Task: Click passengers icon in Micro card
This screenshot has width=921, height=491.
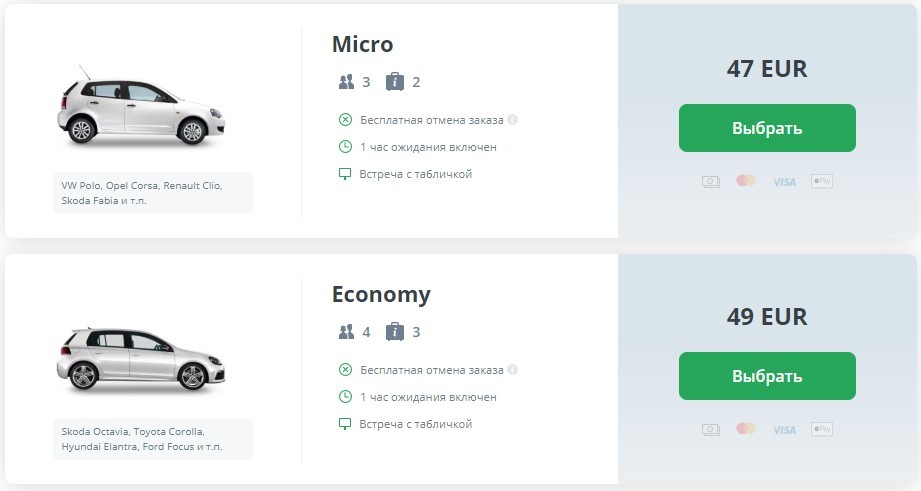Action: (347, 82)
